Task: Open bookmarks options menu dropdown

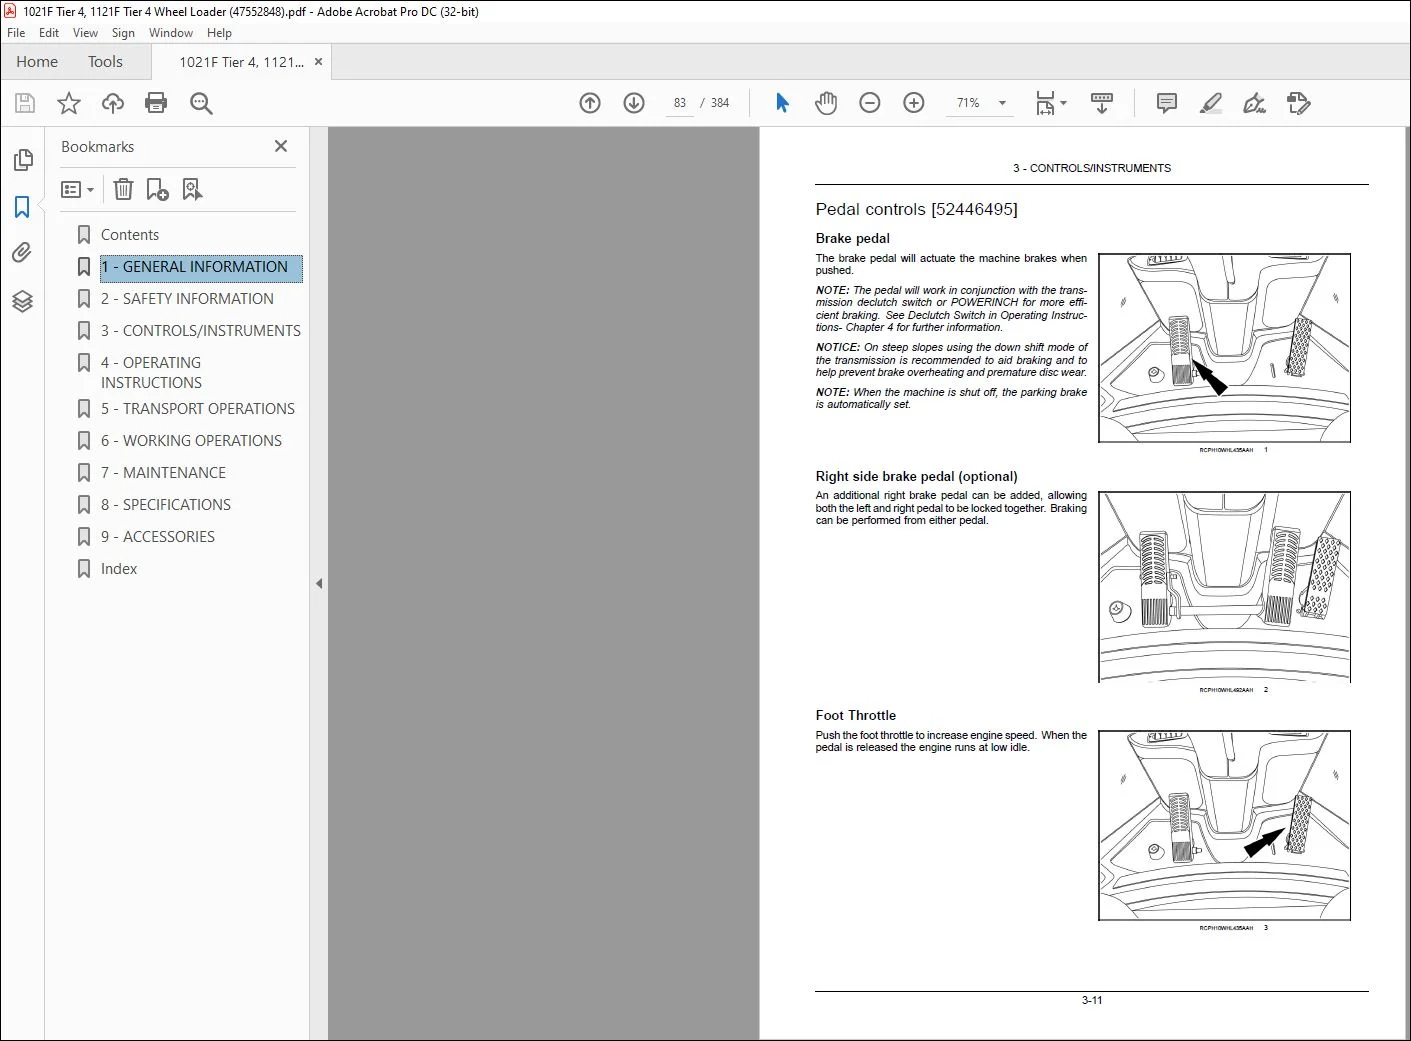Action: pyautogui.click(x=77, y=189)
